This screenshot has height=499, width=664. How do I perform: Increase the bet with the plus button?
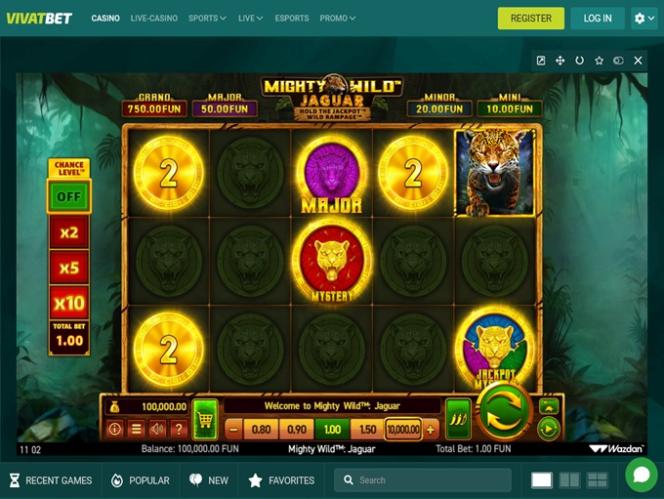pyautogui.click(x=430, y=430)
